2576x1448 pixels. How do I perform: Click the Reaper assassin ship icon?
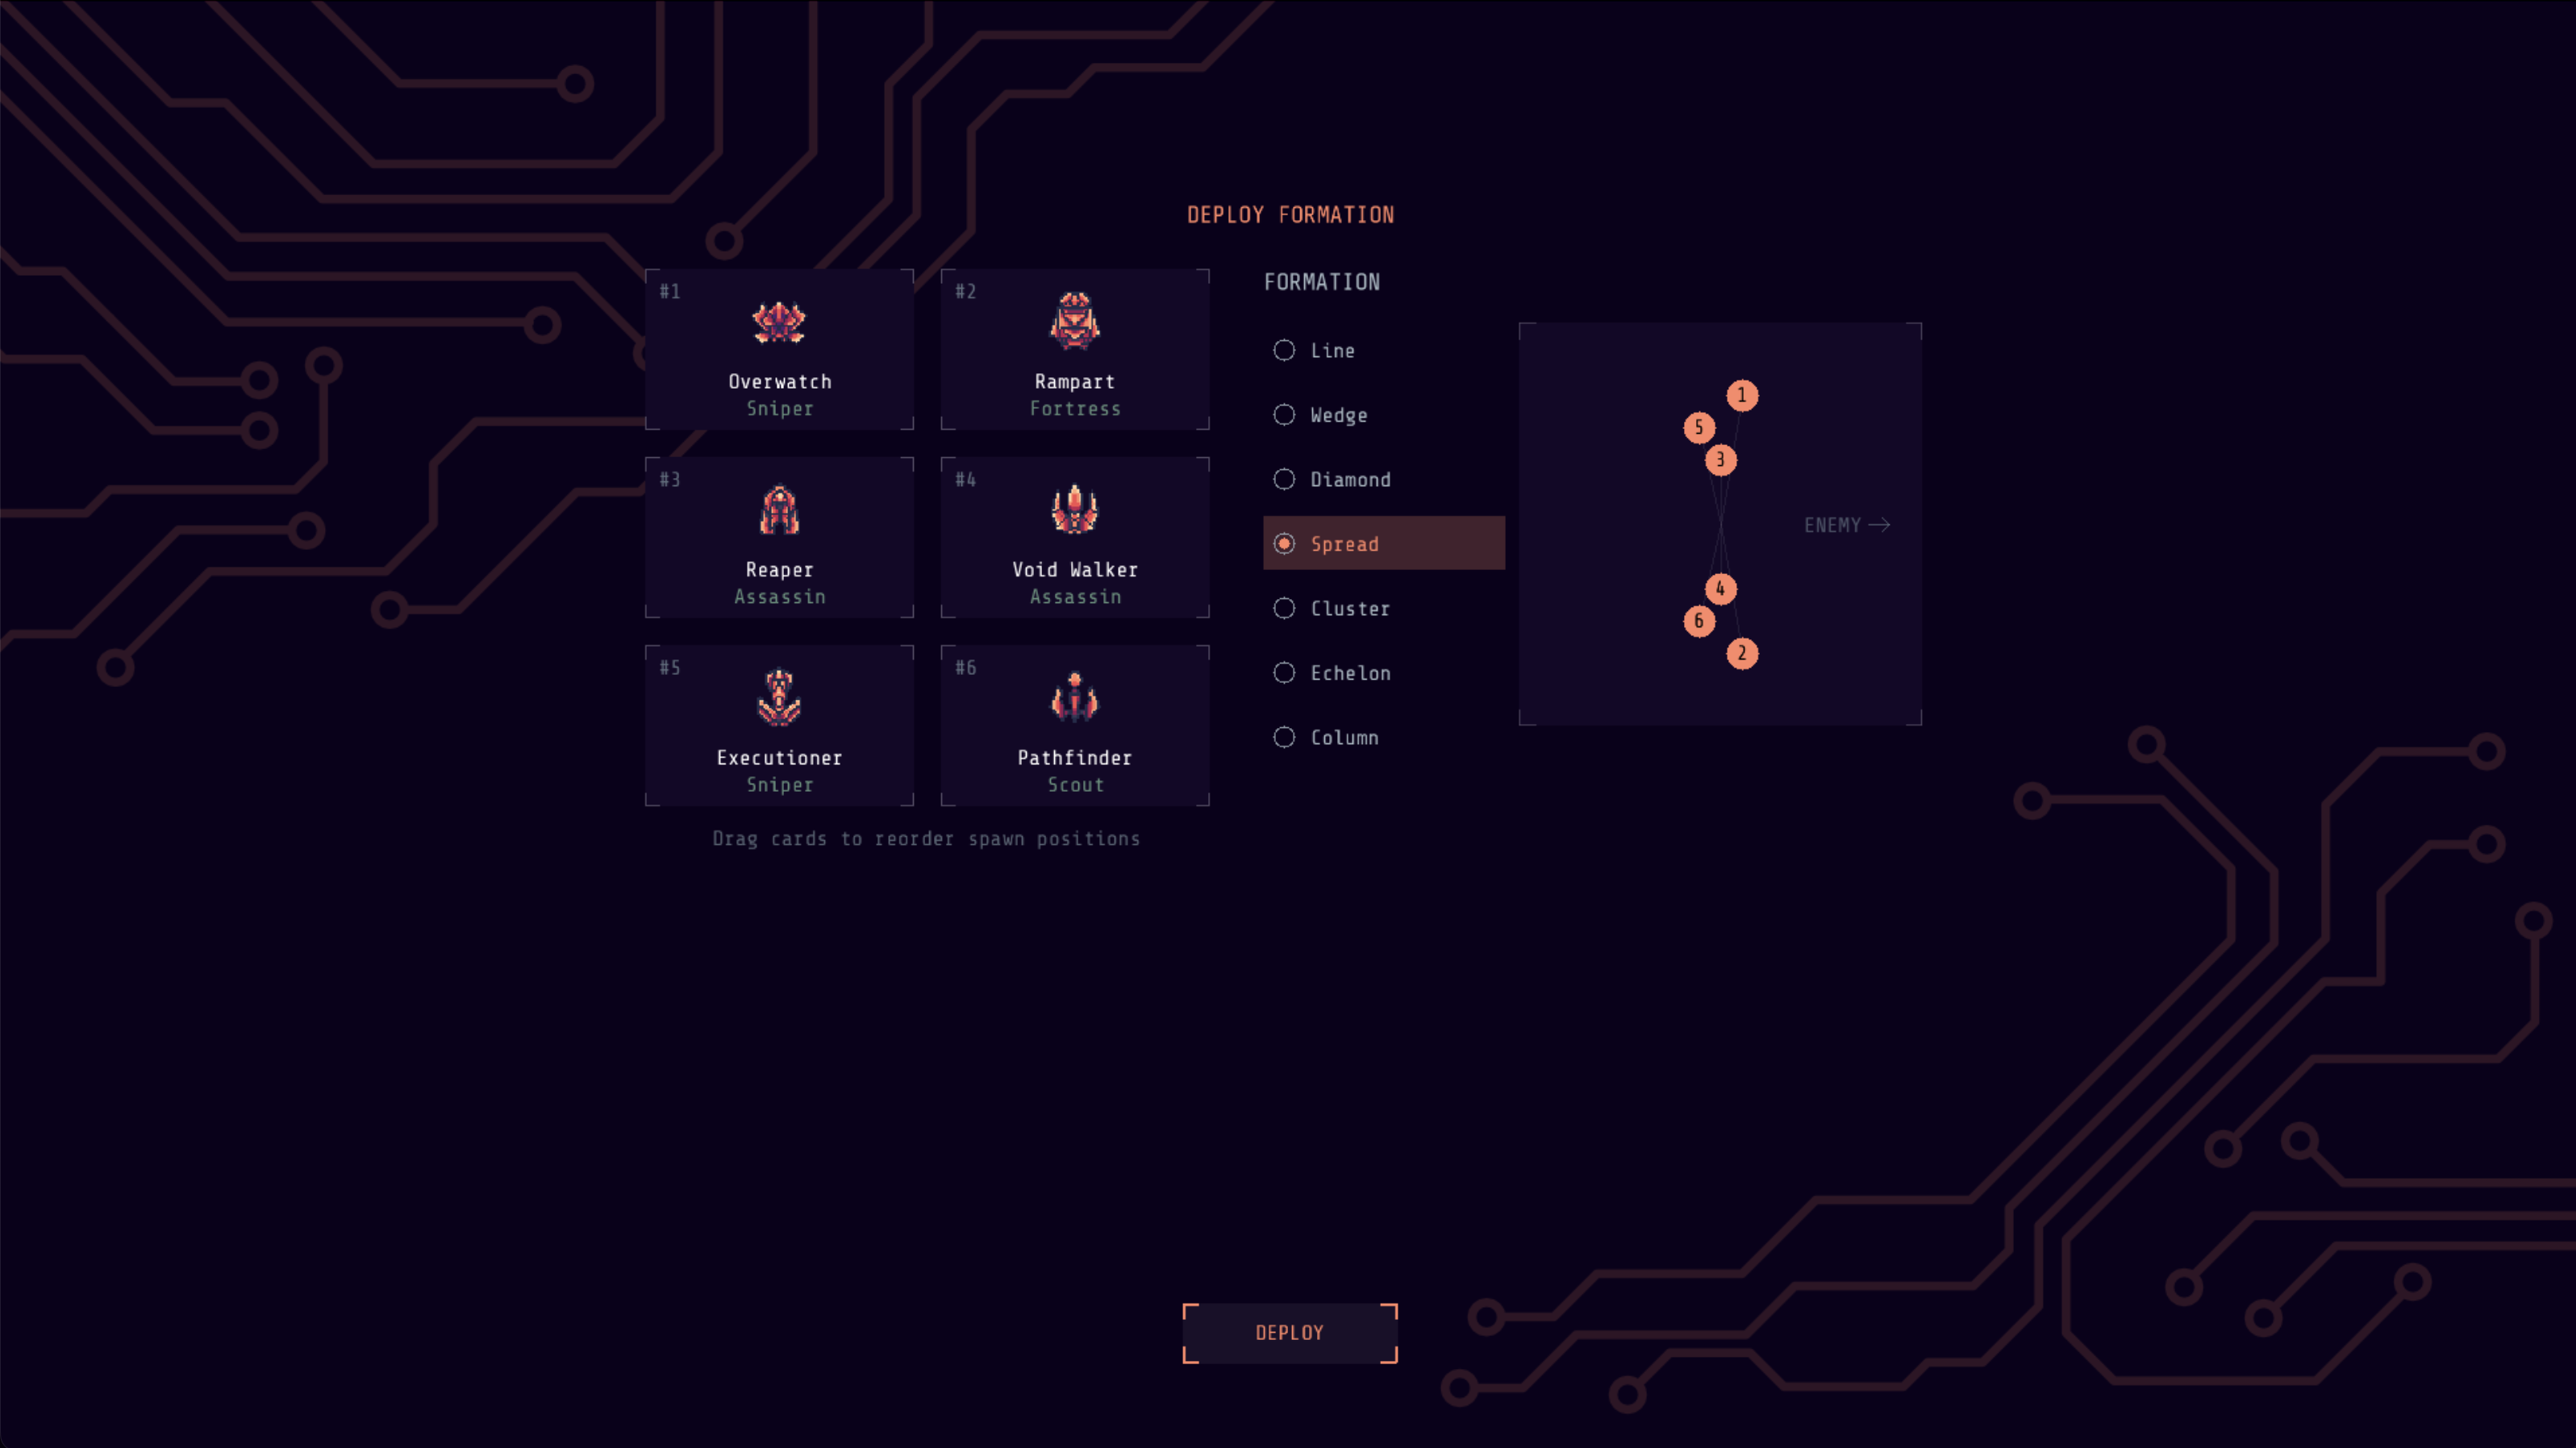(779, 510)
